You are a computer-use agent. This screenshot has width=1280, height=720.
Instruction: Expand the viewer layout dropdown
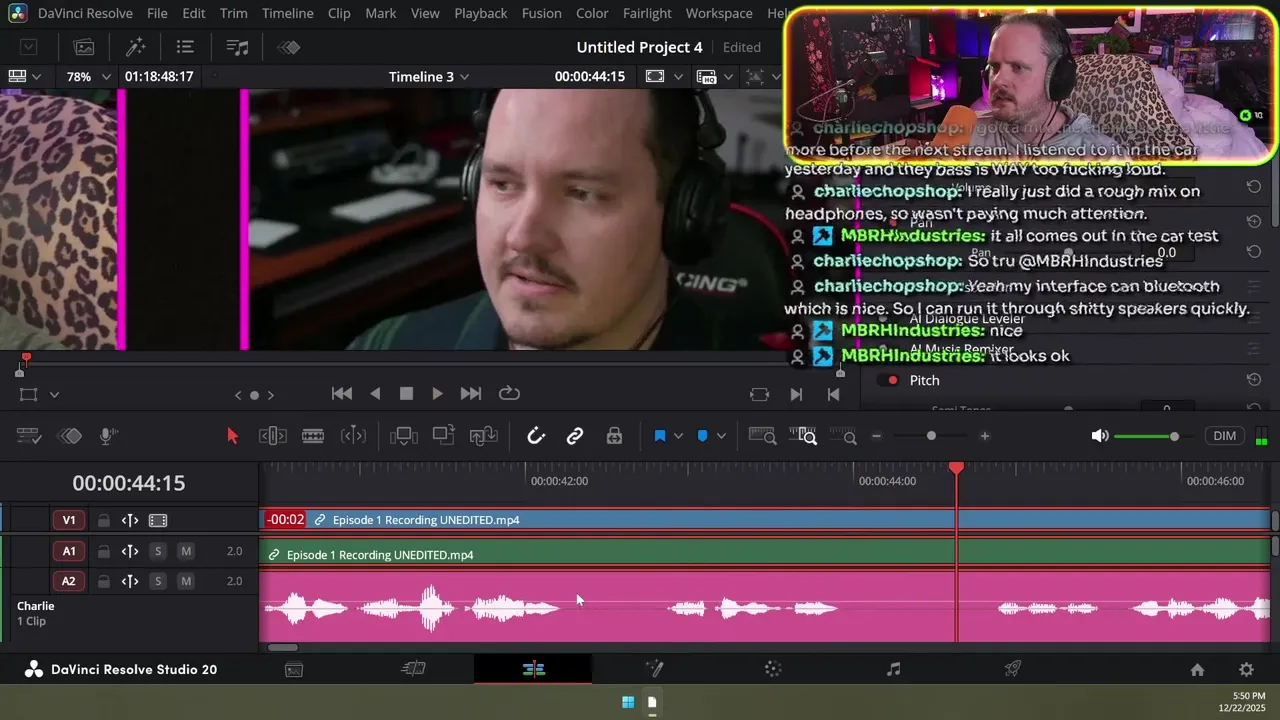pyautogui.click(x=37, y=77)
